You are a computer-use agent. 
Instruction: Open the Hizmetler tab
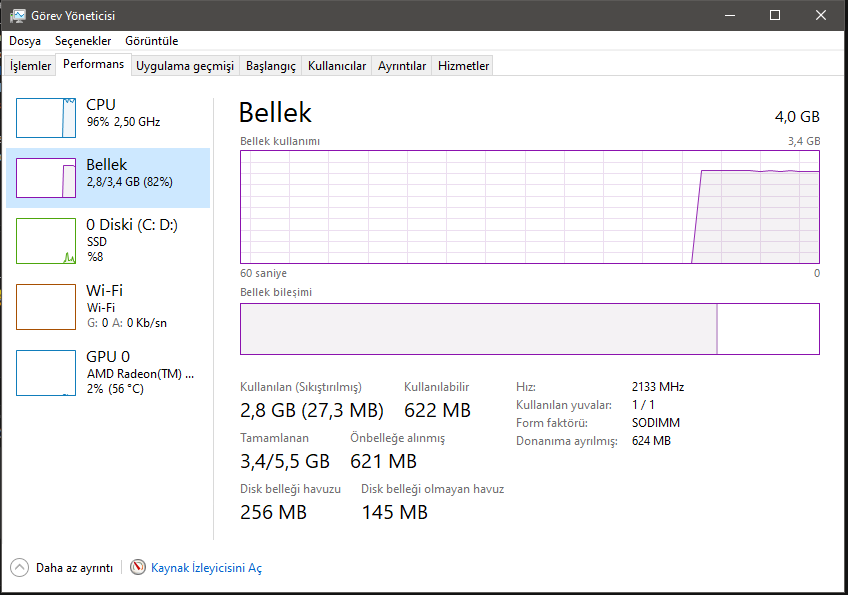(x=464, y=66)
